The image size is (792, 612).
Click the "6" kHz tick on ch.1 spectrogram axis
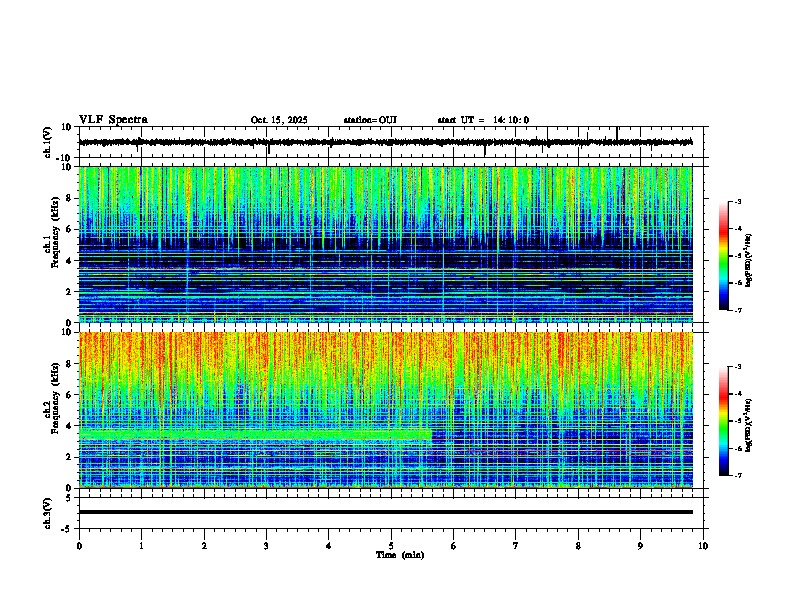click(x=70, y=230)
